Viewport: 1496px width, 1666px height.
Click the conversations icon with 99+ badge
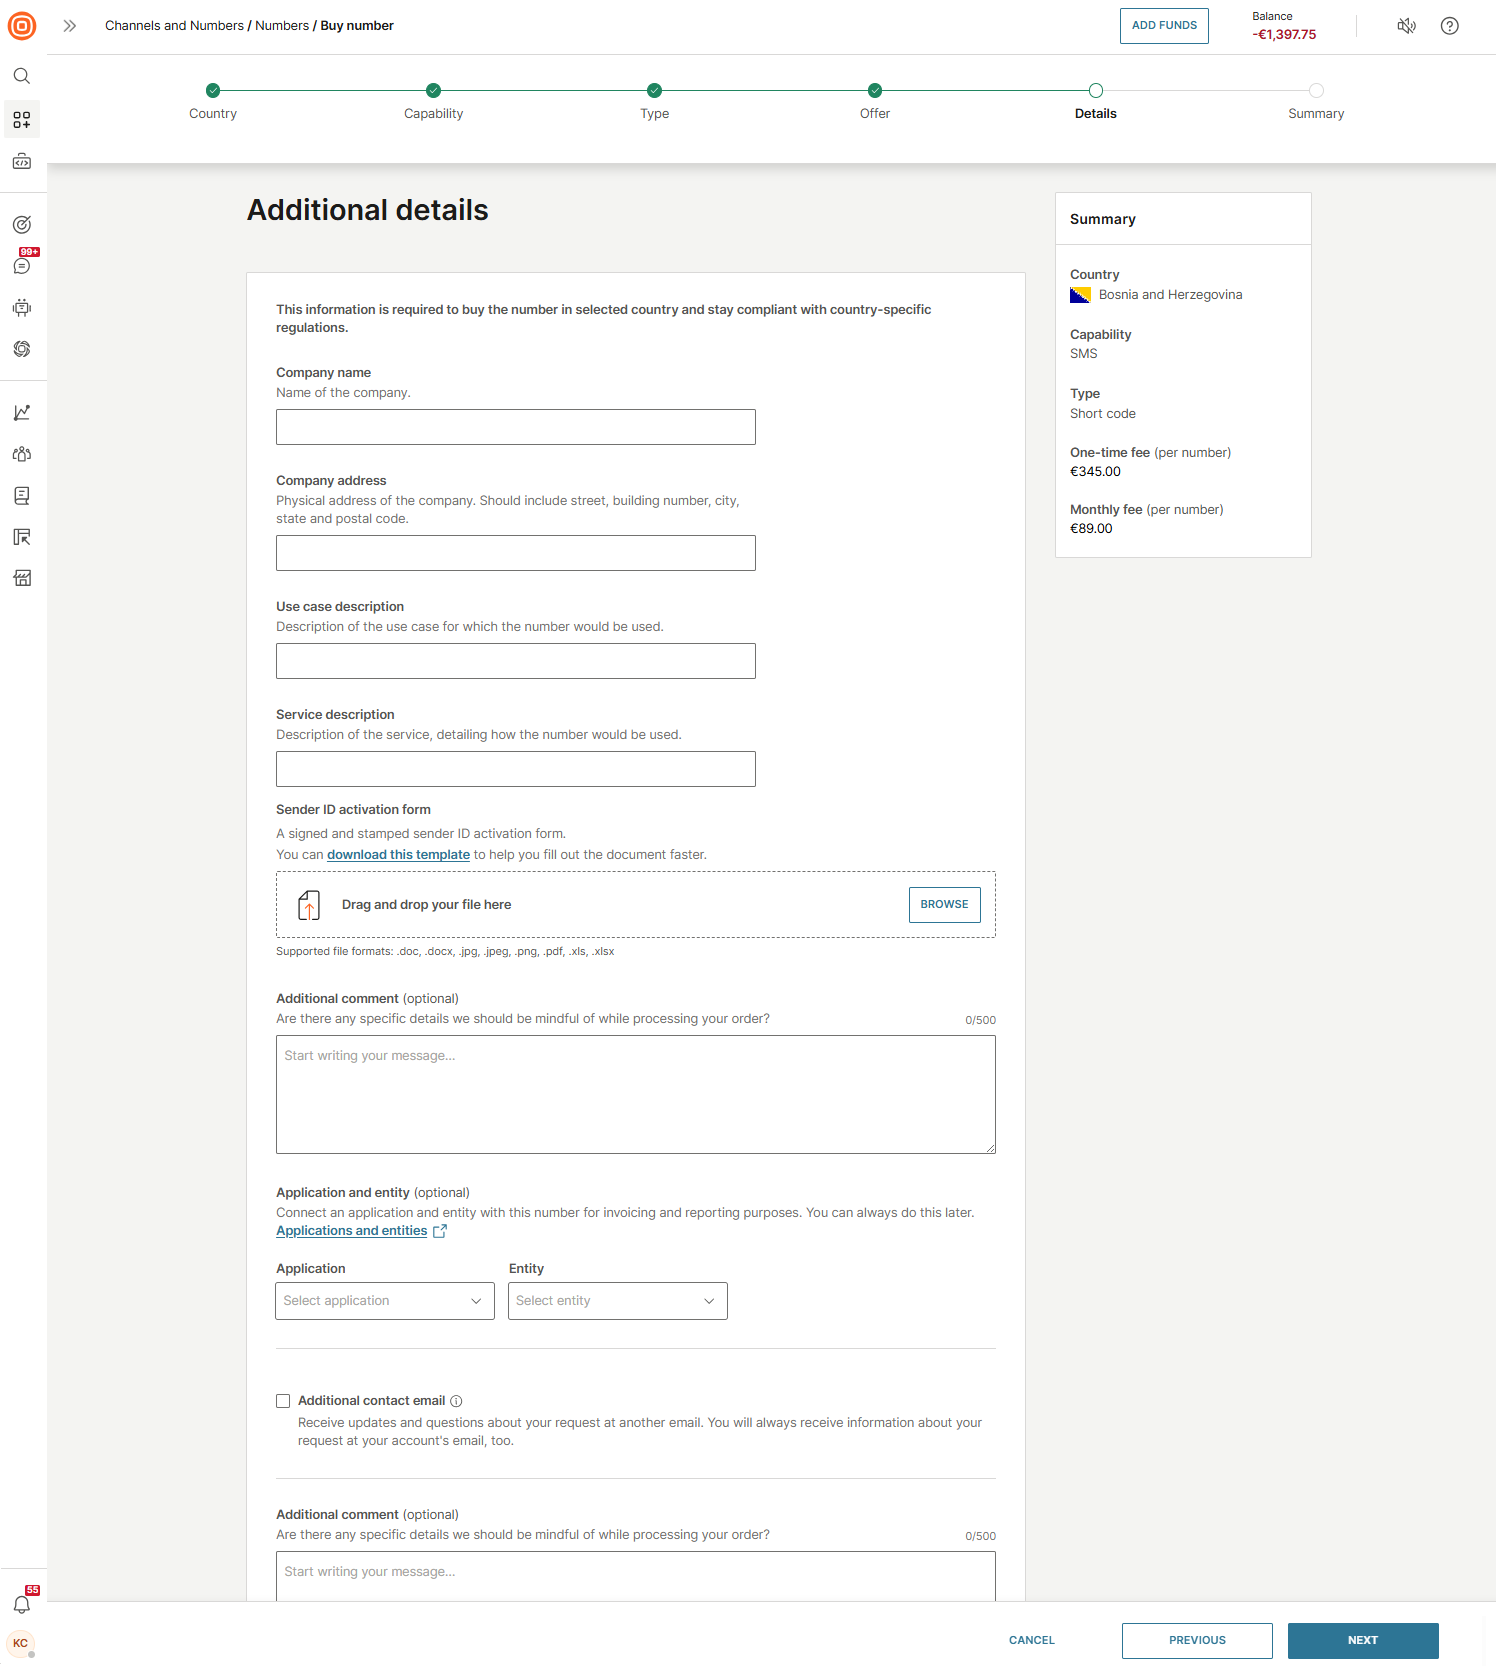[22, 265]
